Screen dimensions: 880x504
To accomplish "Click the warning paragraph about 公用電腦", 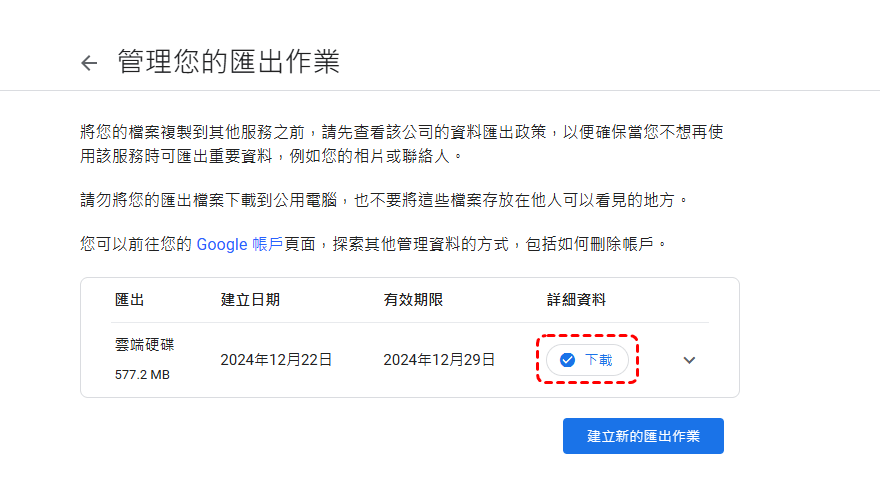I will 384,201.
